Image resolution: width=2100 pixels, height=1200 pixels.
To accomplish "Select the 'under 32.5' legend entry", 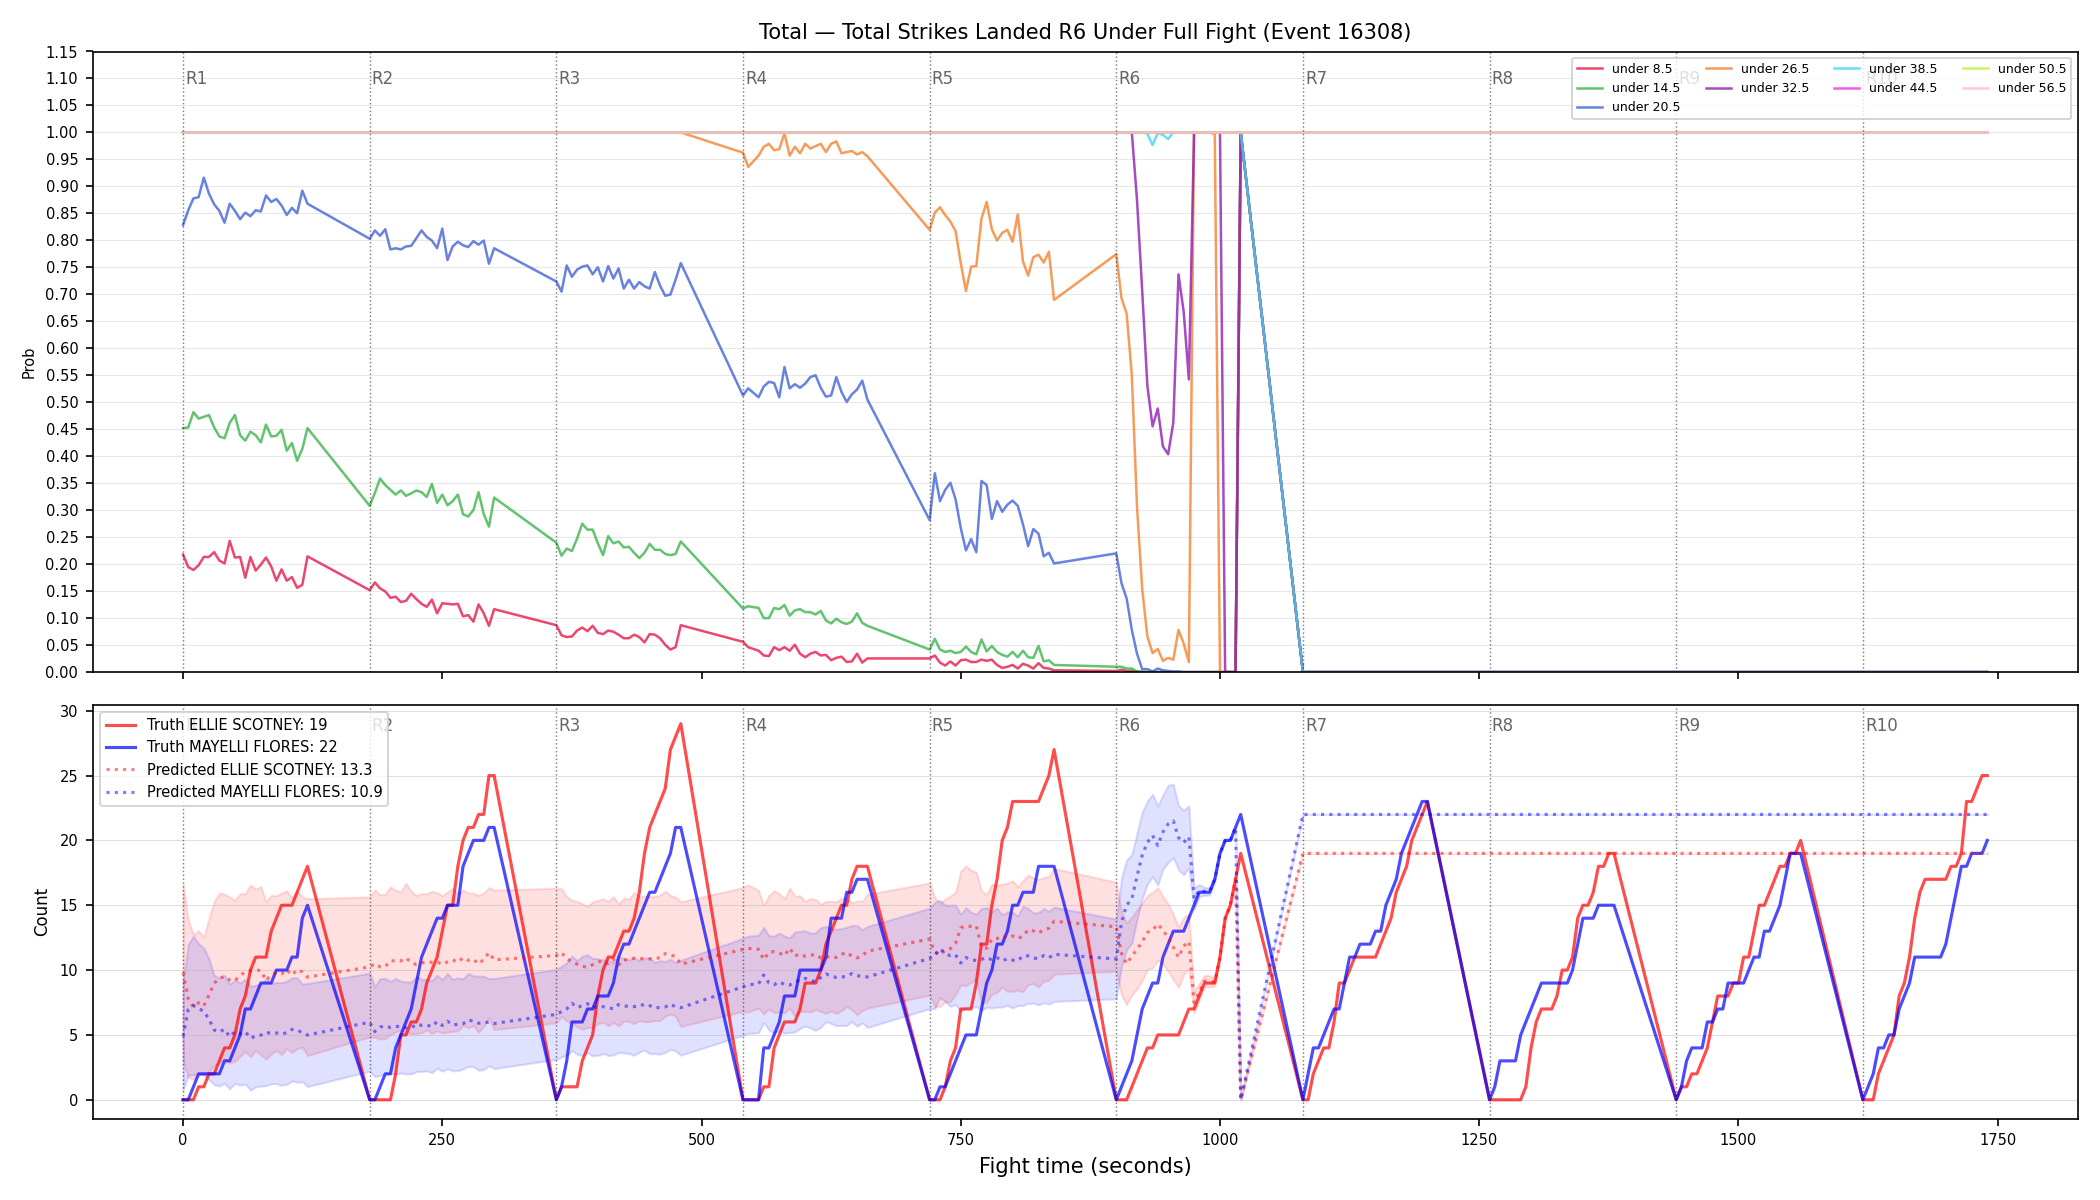I will 1757,88.
